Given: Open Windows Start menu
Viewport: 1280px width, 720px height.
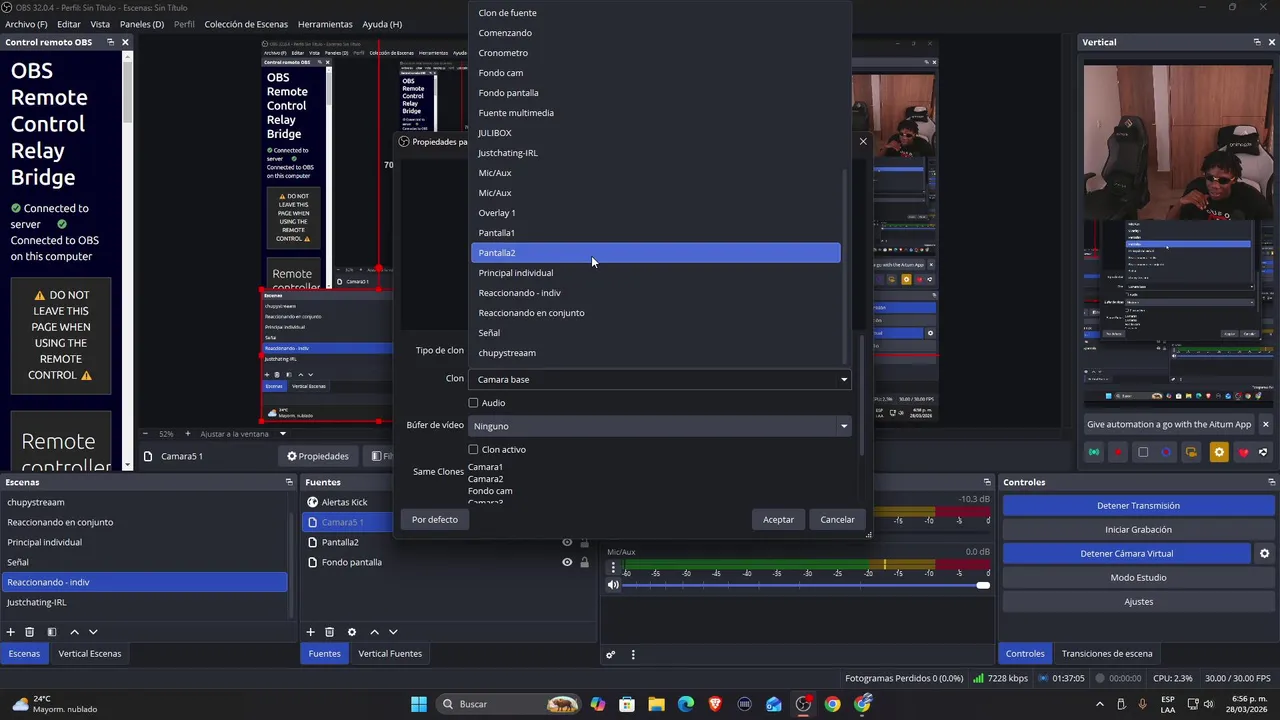Looking at the screenshot, I should [419, 704].
